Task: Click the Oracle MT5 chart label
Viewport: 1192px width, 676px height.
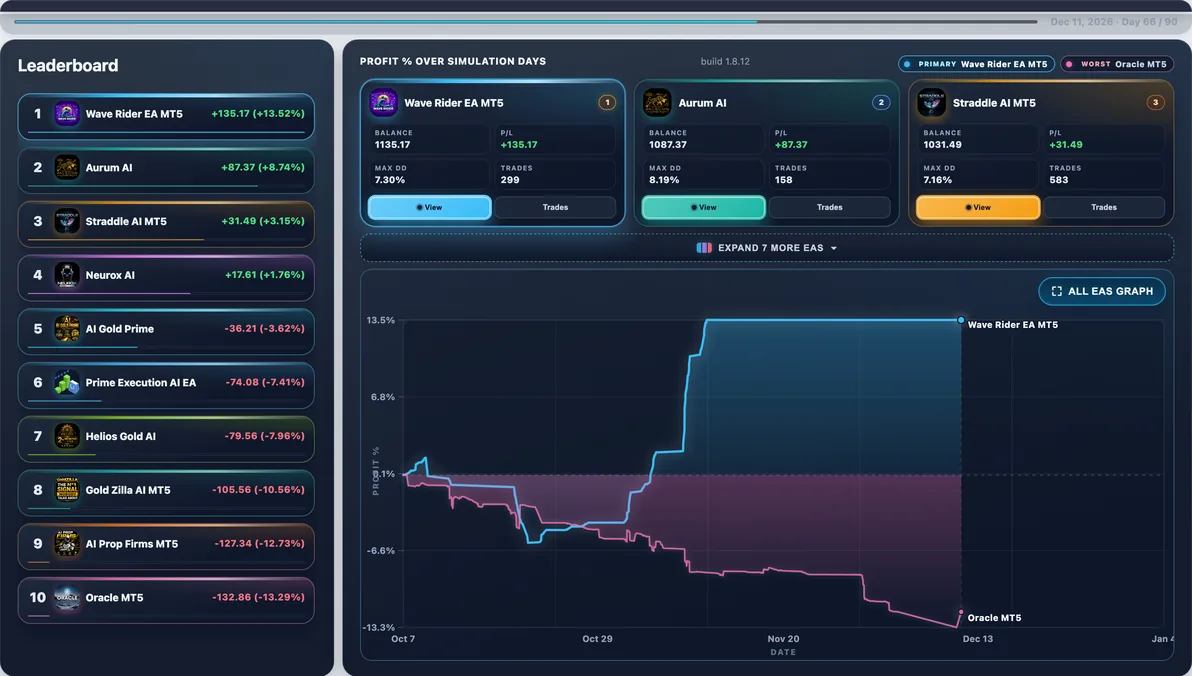Action: tap(994, 618)
